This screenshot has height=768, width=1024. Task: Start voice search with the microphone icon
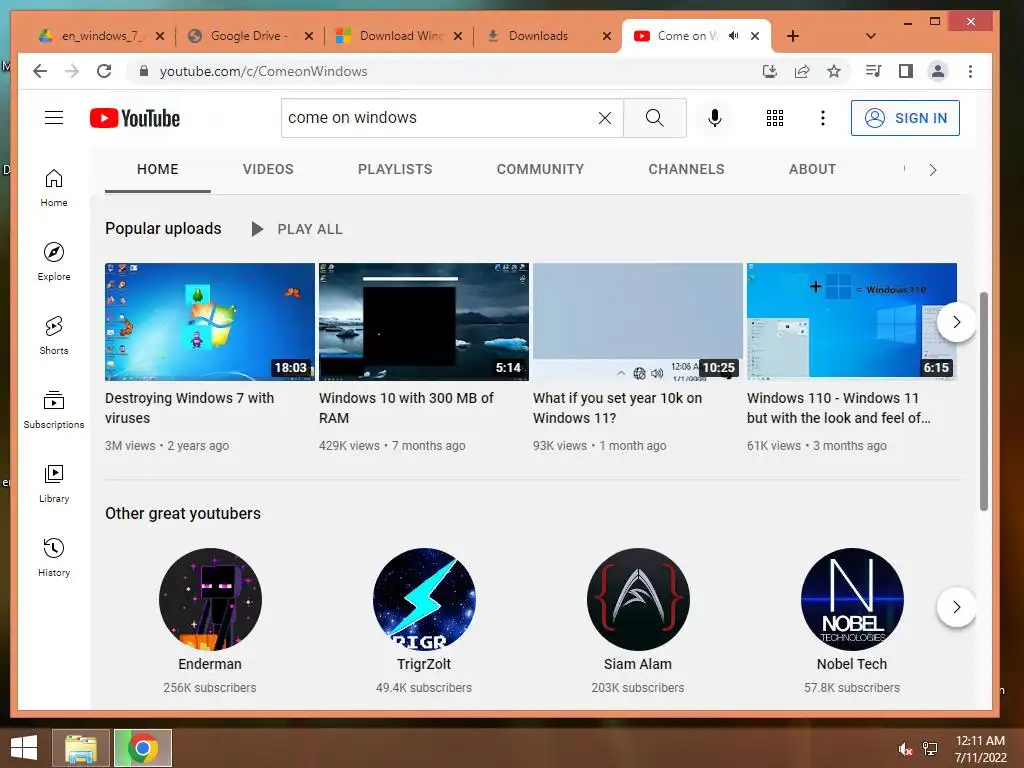[x=714, y=118]
